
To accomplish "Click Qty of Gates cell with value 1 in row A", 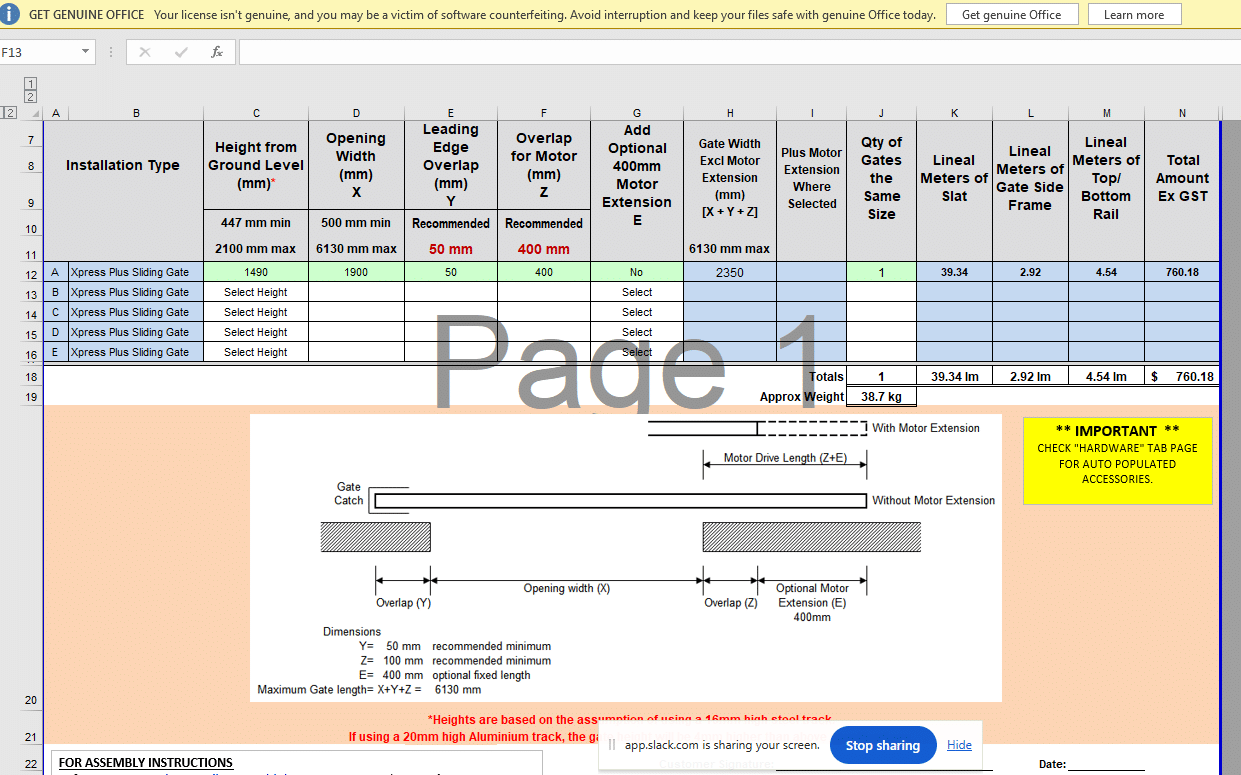I will 881,272.
